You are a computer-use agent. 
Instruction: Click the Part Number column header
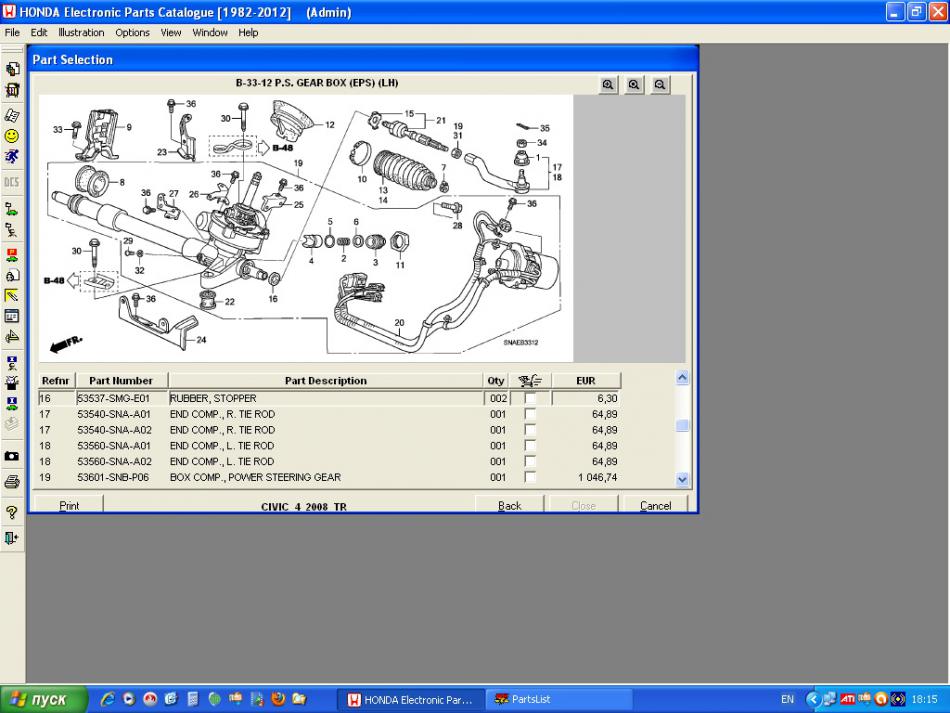coord(121,380)
